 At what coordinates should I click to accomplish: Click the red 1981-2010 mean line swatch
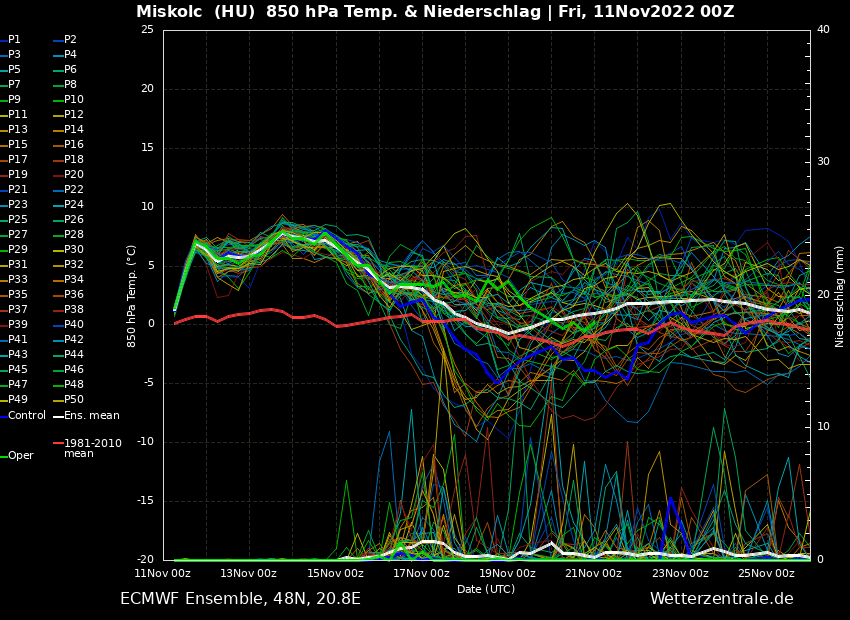[x=58, y=443]
